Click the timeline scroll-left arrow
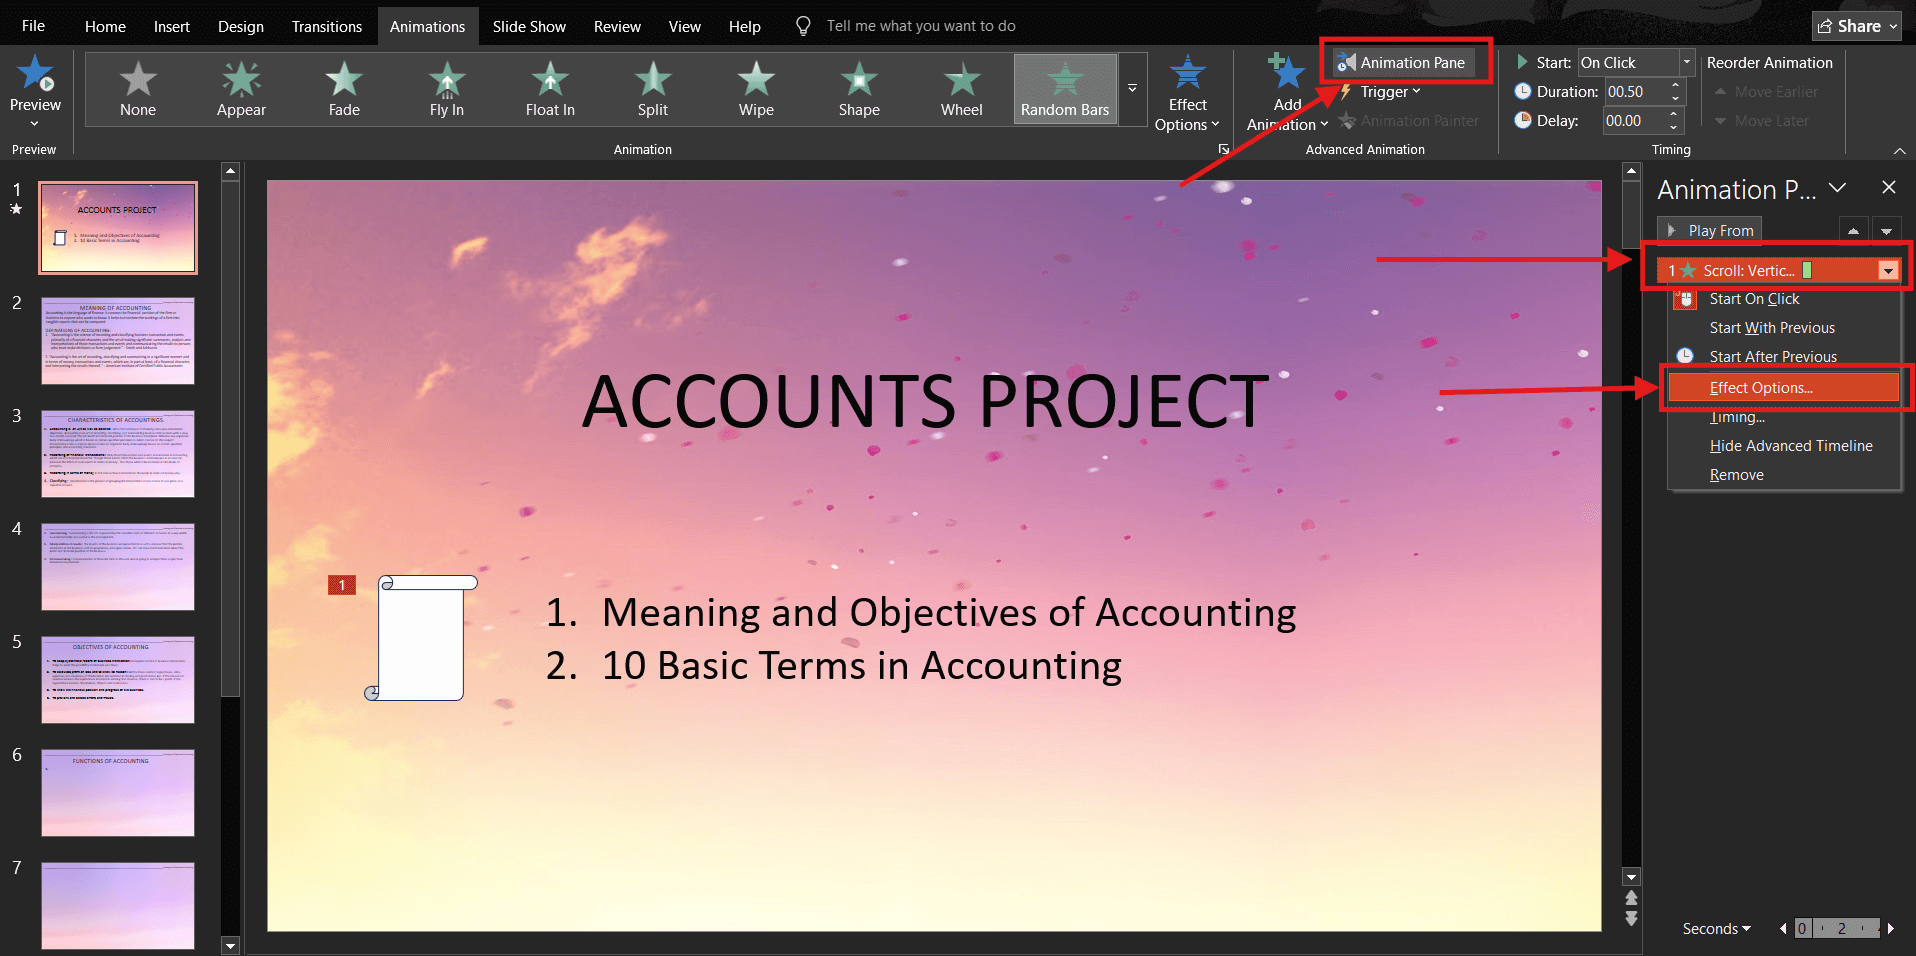Viewport: 1916px width, 956px height. (1783, 929)
